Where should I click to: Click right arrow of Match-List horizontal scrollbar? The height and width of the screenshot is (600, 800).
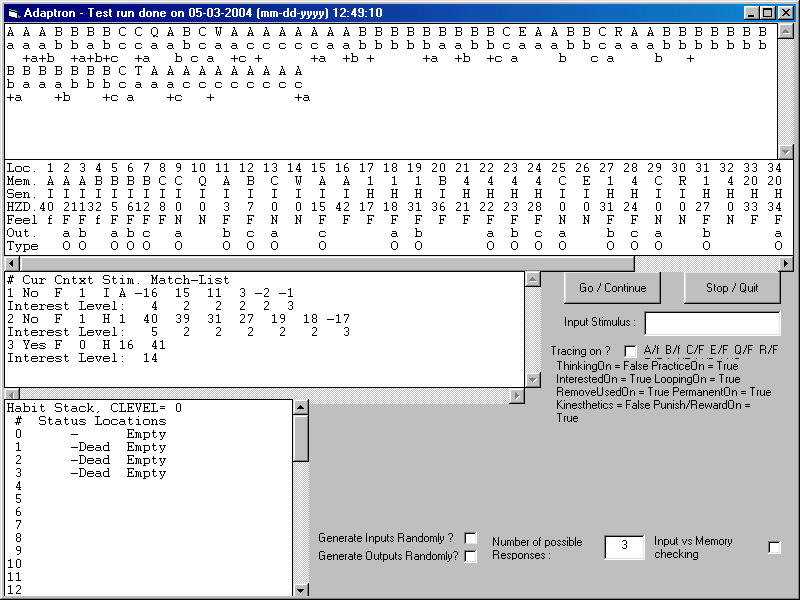517,395
